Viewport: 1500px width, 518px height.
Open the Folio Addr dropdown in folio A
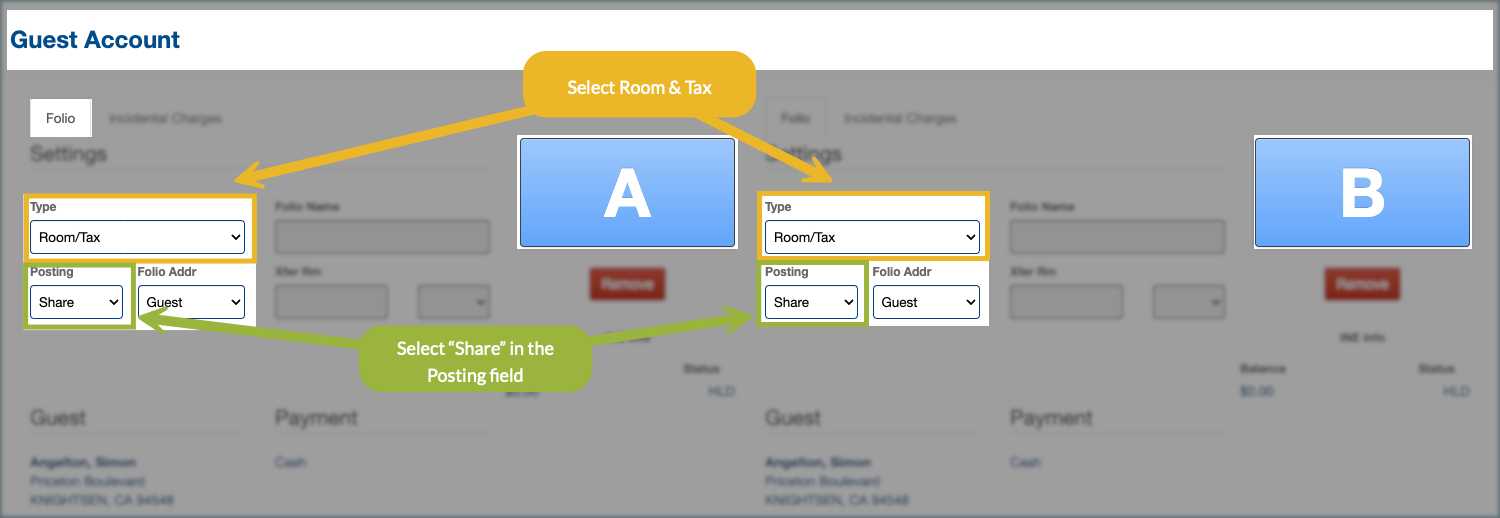[x=194, y=302]
